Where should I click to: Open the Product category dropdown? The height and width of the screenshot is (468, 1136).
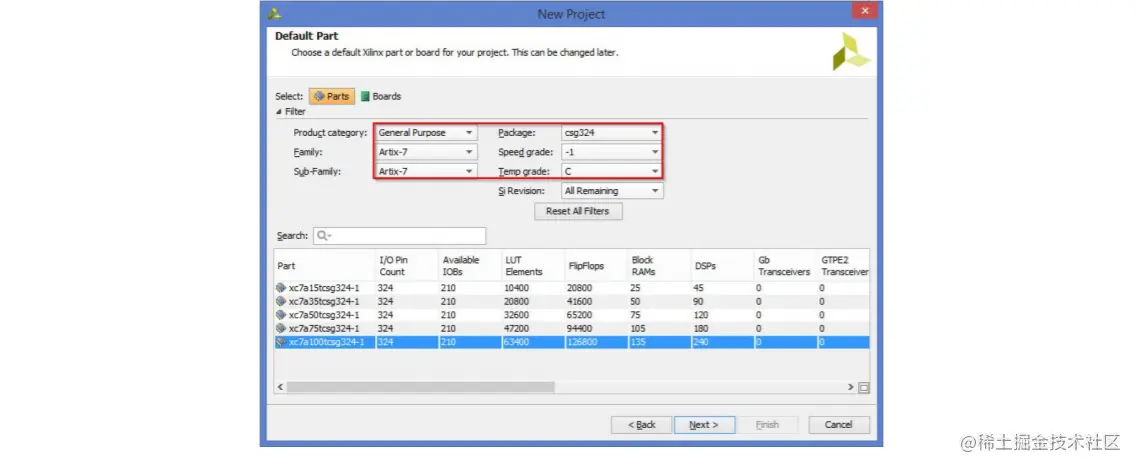point(427,133)
